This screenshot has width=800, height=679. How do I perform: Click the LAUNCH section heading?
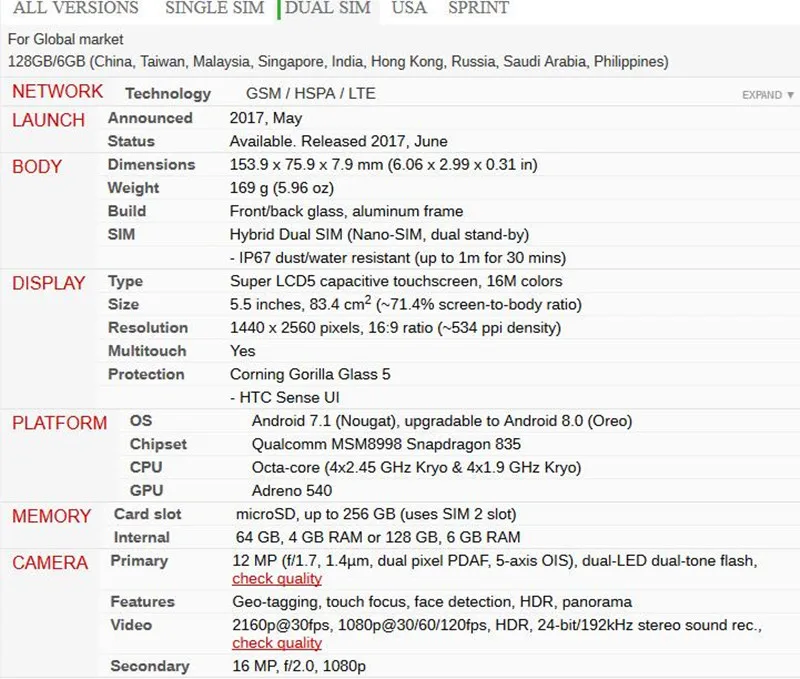[x=48, y=120]
